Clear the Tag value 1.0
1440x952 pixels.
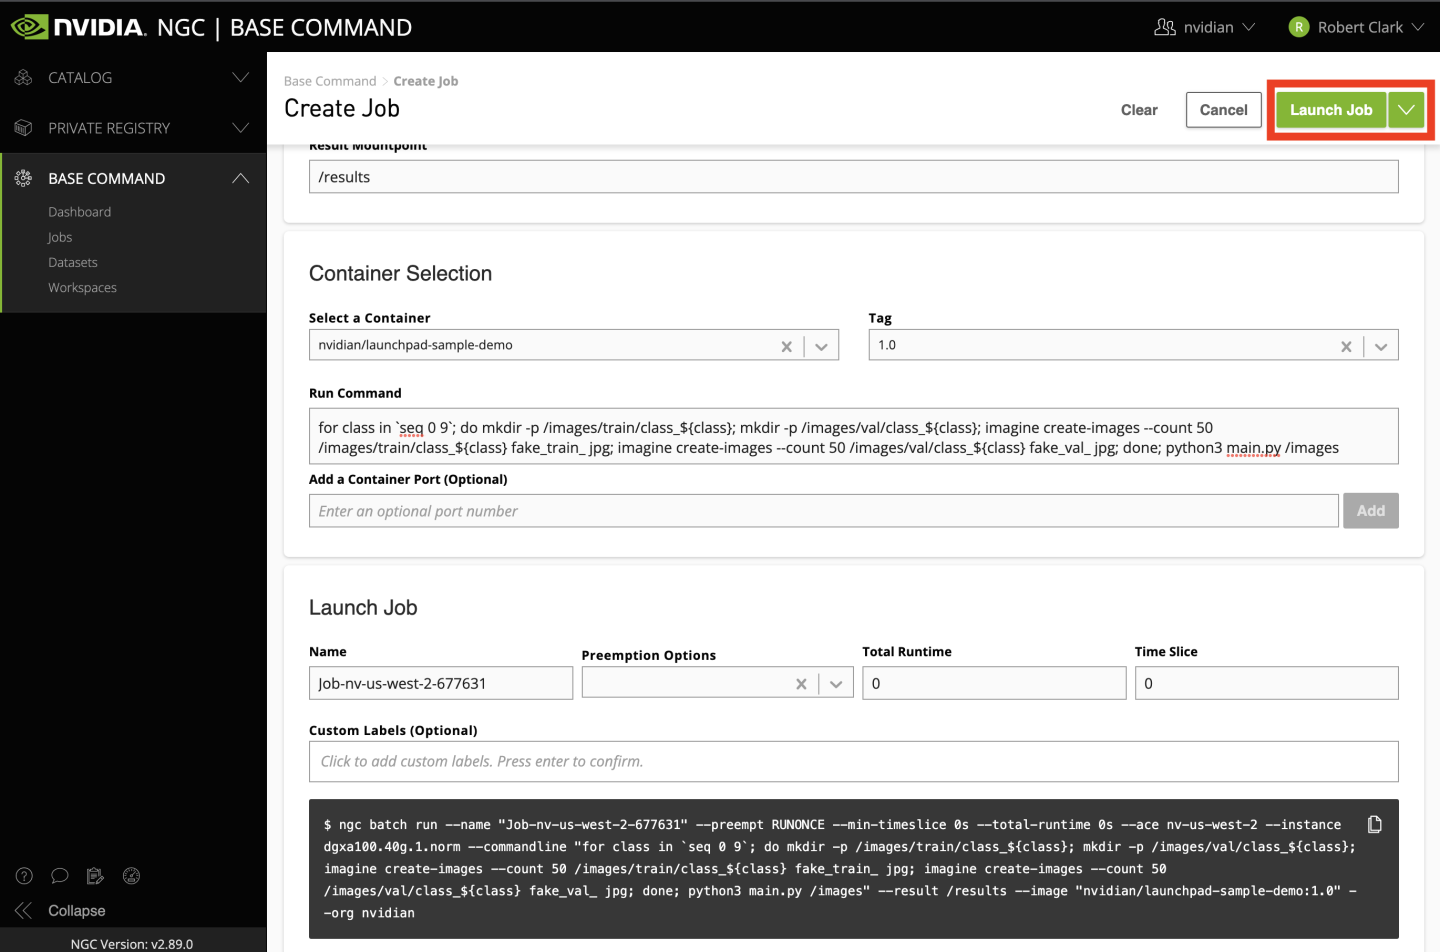pyautogui.click(x=1346, y=346)
